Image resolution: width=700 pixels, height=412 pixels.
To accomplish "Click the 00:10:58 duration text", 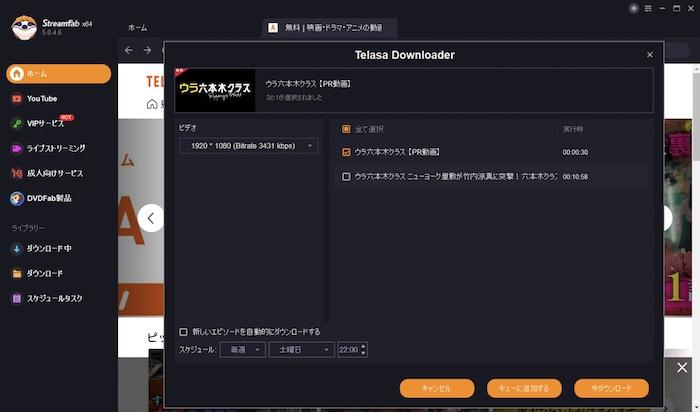I will [575, 177].
